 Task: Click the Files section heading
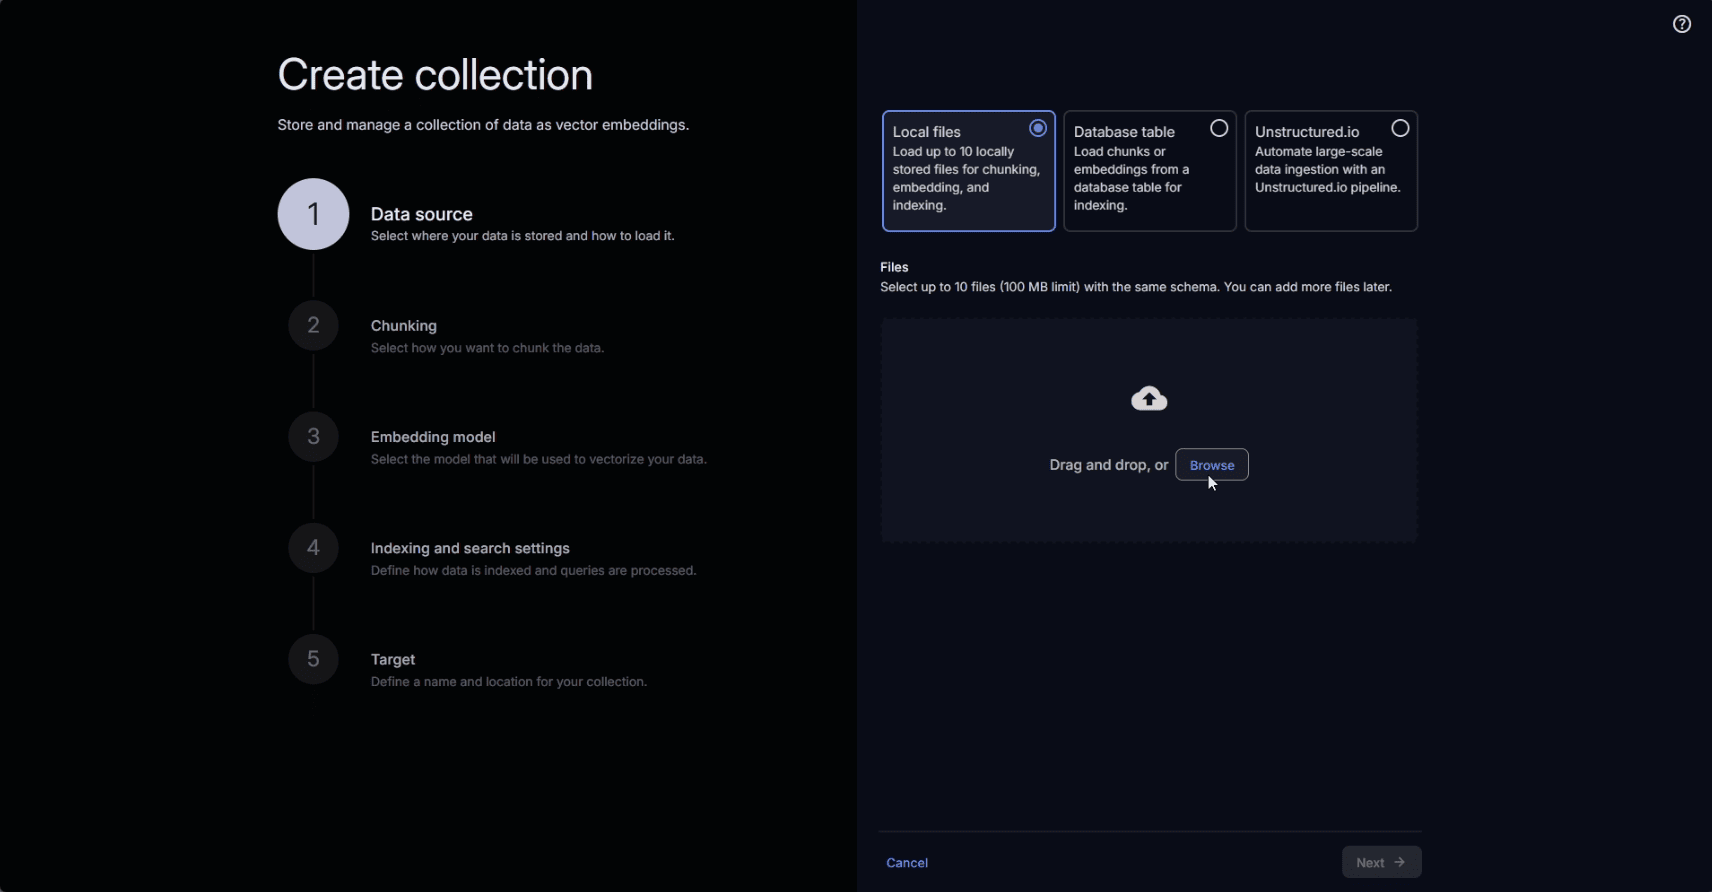click(894, 267)
